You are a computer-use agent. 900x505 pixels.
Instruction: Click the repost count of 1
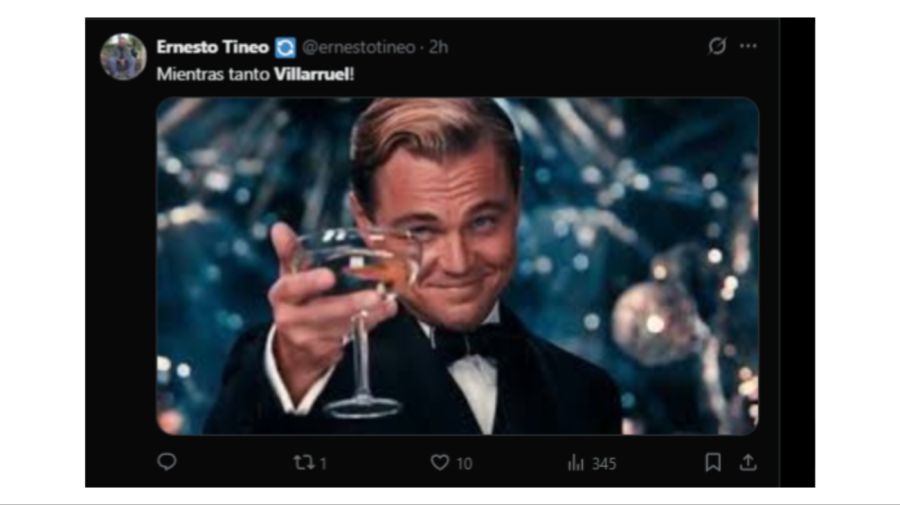324,463
